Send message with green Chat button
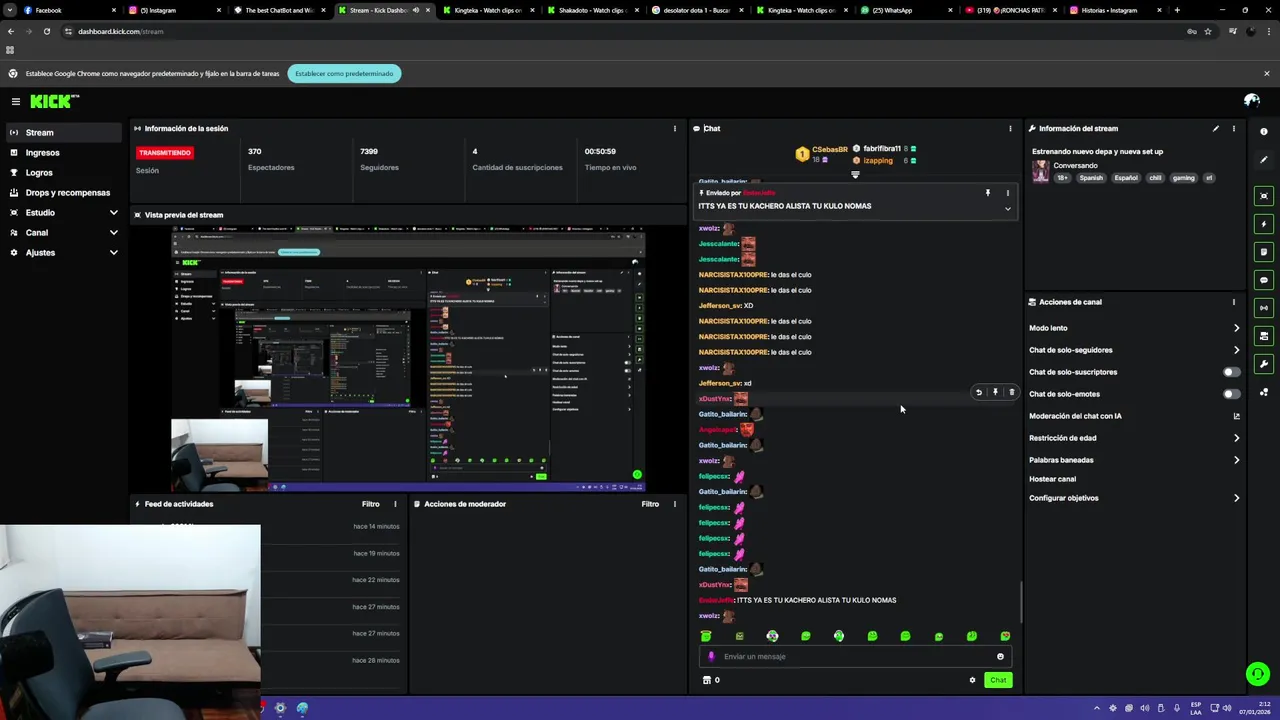This screenshot has height=720, width=1280. click(998, 680)
